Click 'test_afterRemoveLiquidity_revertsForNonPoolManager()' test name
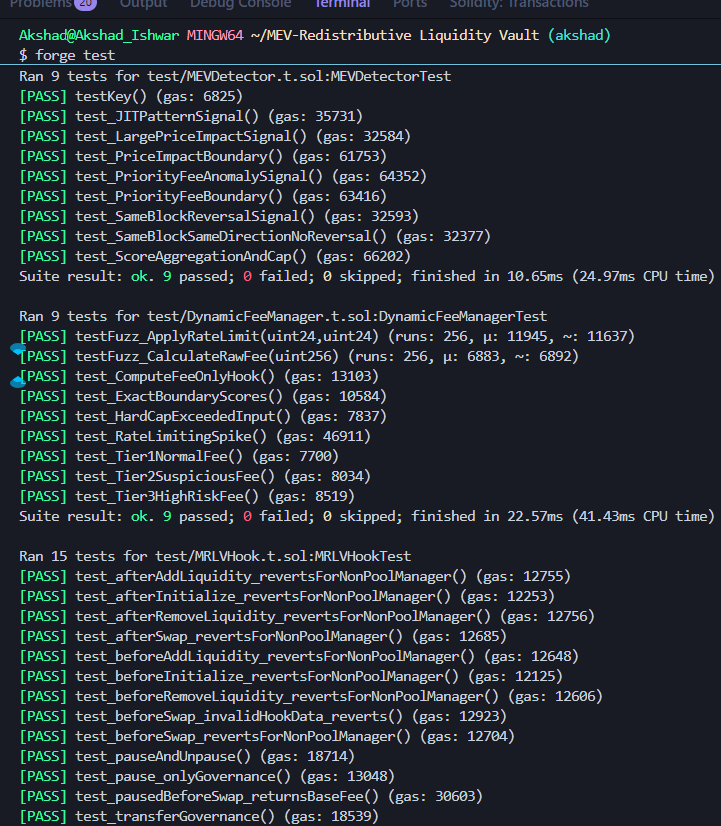Viewport: 721px width, 826px height. click(283, 617)
